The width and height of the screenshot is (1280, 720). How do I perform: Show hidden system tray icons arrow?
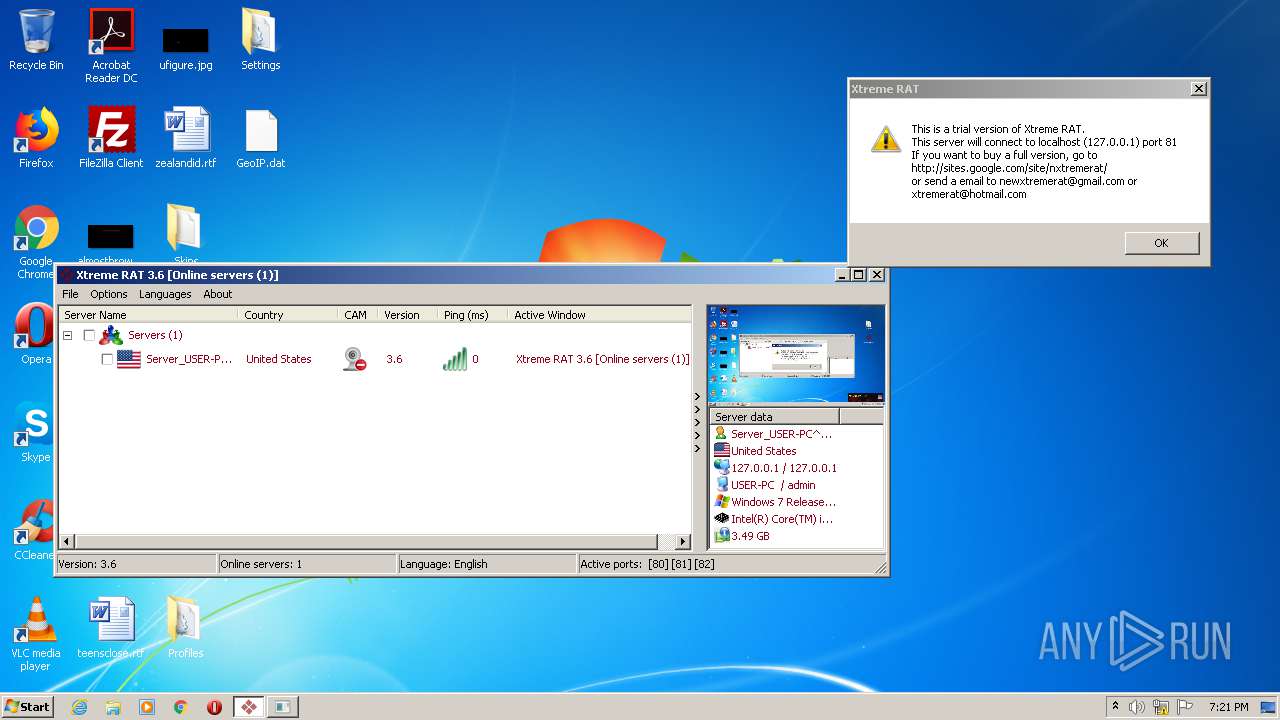[1115, 707]
